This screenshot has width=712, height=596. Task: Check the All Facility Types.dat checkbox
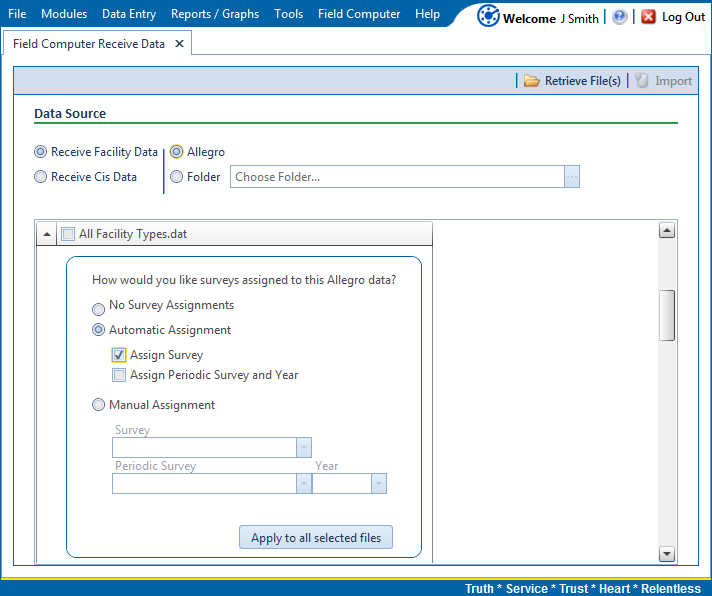tap(68, 234)
